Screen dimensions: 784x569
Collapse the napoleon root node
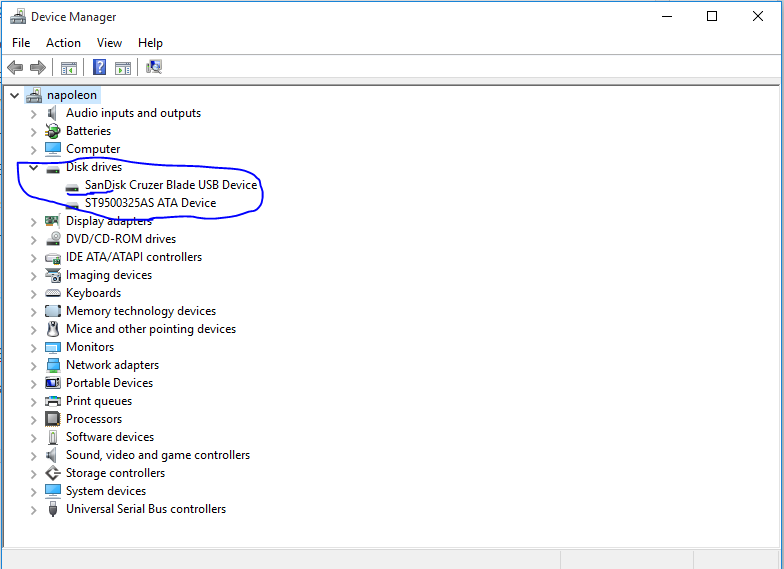click(x=15, y=95)
